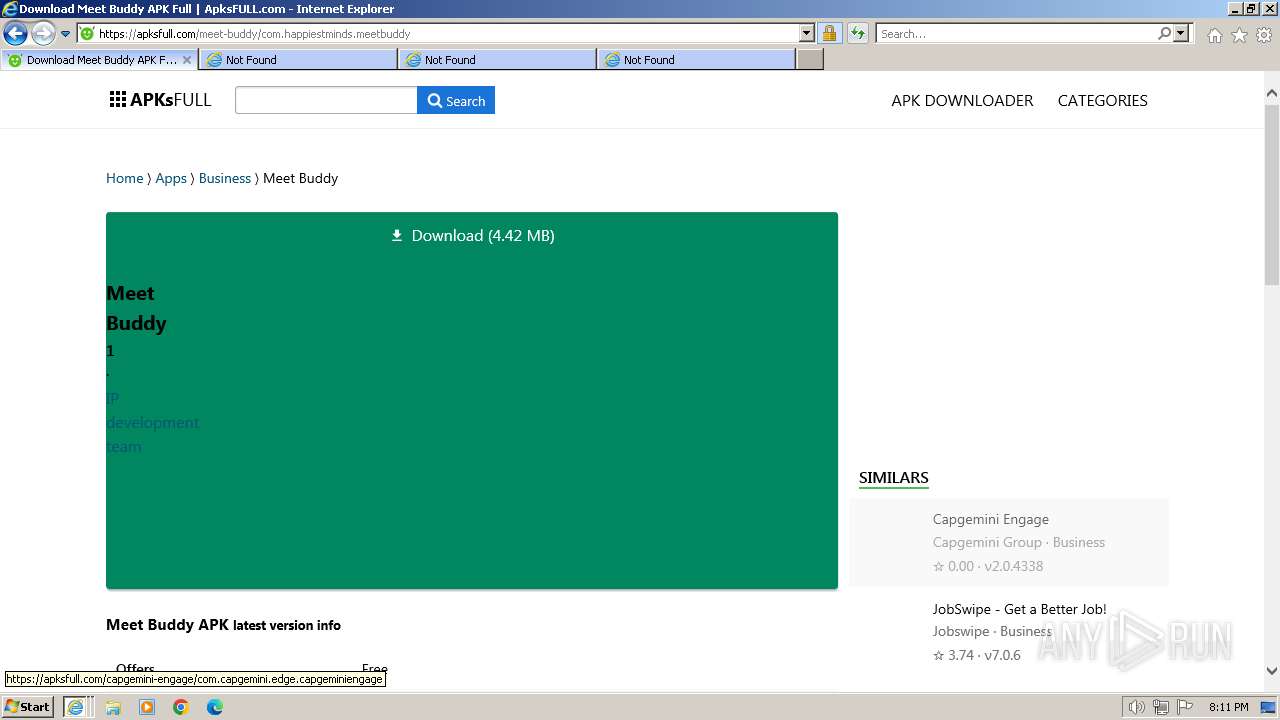This screenshot has height=720, width=1280.
Task: Open Capgemini Engage similar app
Action: click(1009, 542)
